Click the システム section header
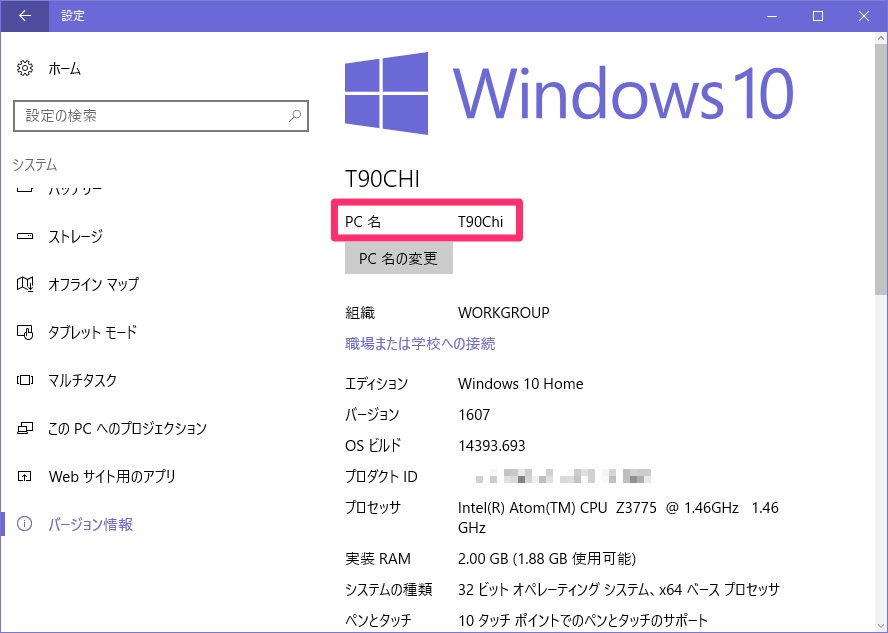The height and width of the screenshot is (633, 888). click(x=35, y=165)
